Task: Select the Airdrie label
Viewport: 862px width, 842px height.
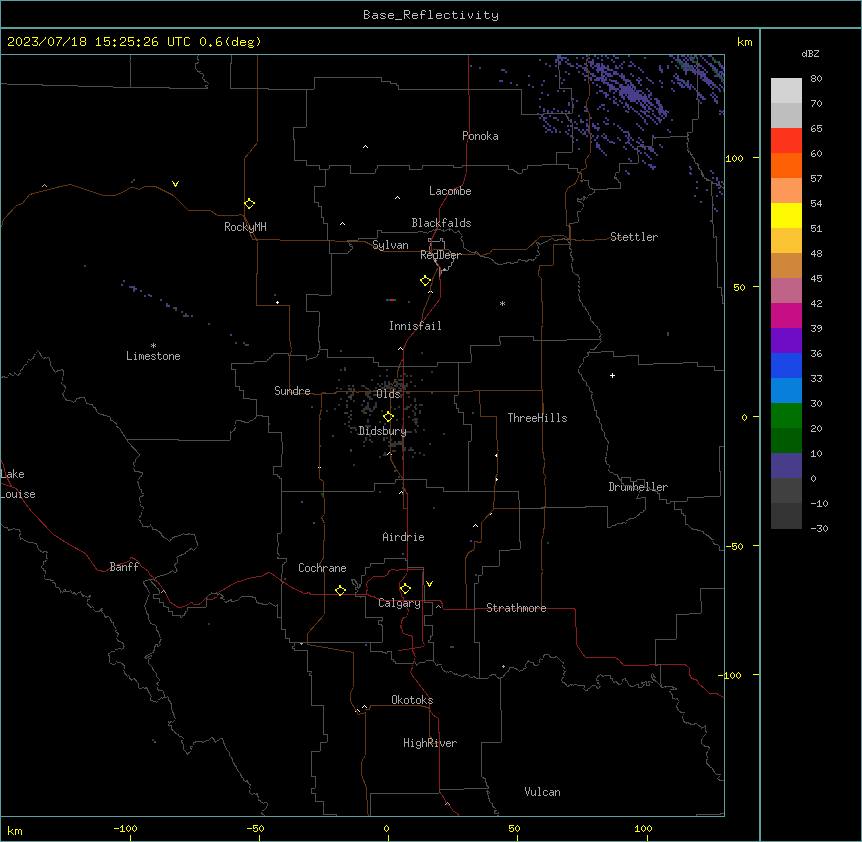Action: coord(403,537)
